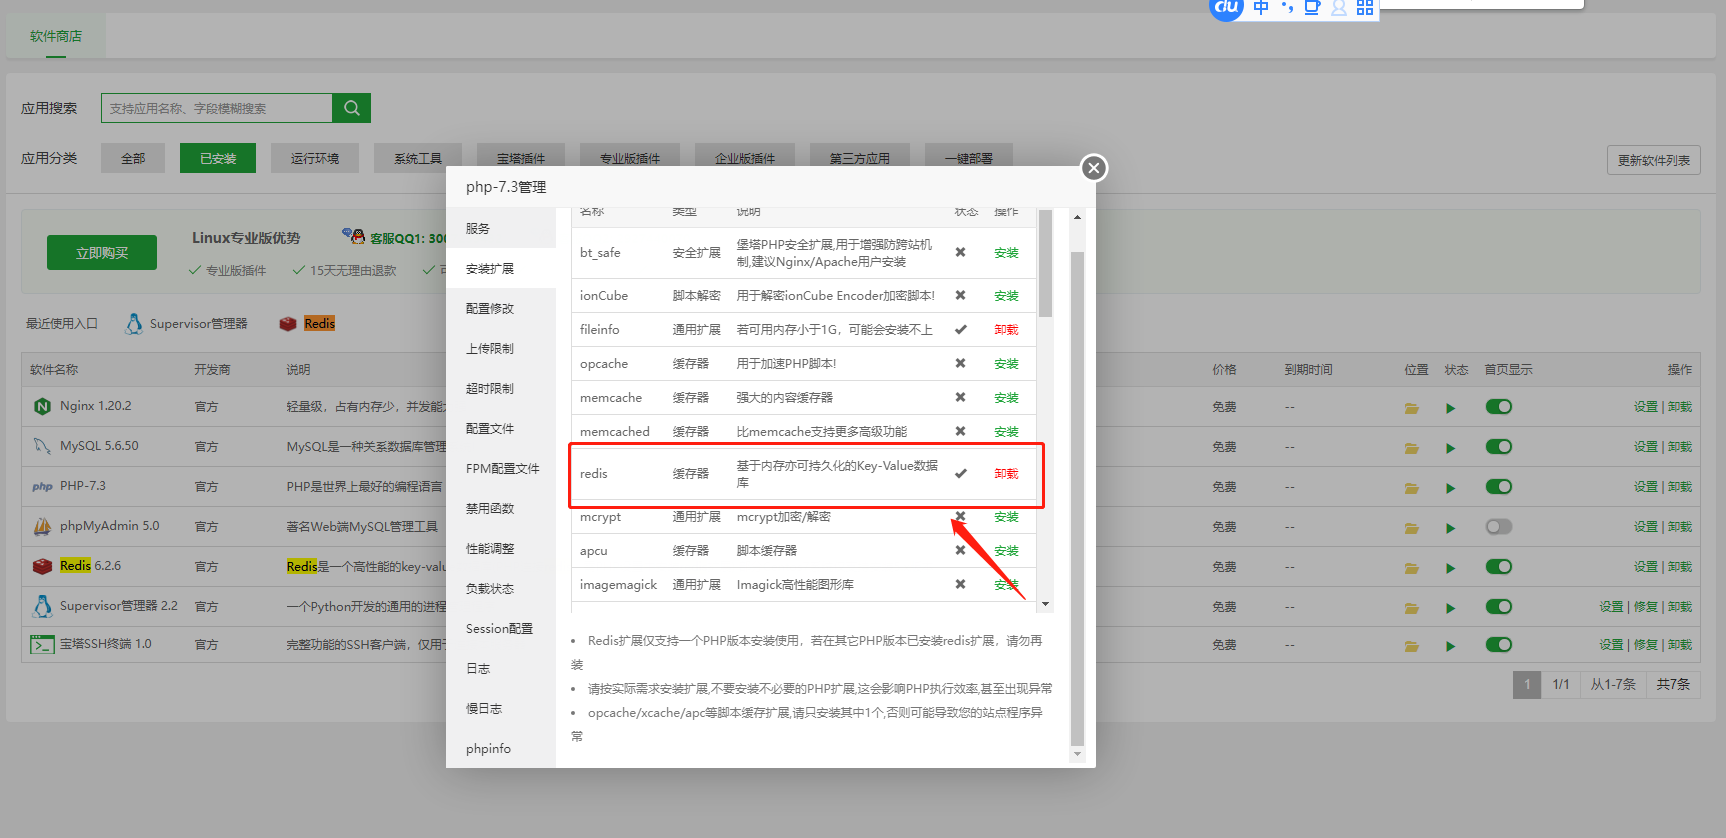Click dialog outer scrollbar up arrow
1726x838 pixels.
tap(1077, 217)
